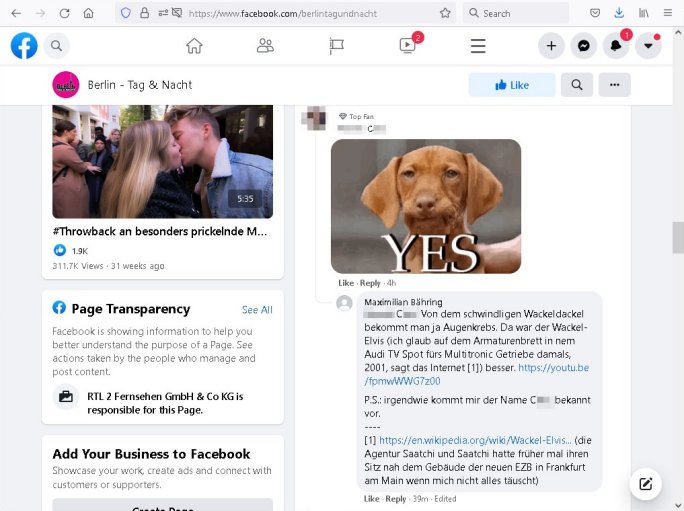Open Pocket save icon
The width and height of the screenshot is (684, 511).
595,13
